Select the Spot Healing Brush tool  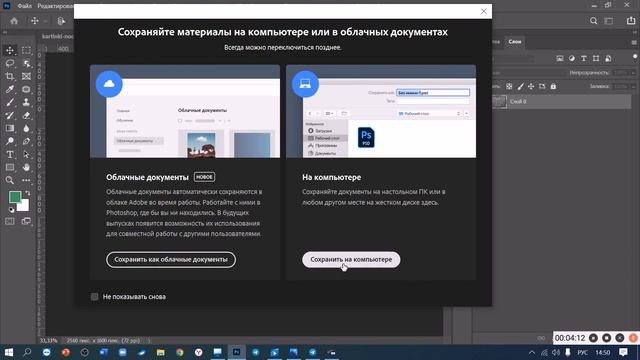[26, 89]
